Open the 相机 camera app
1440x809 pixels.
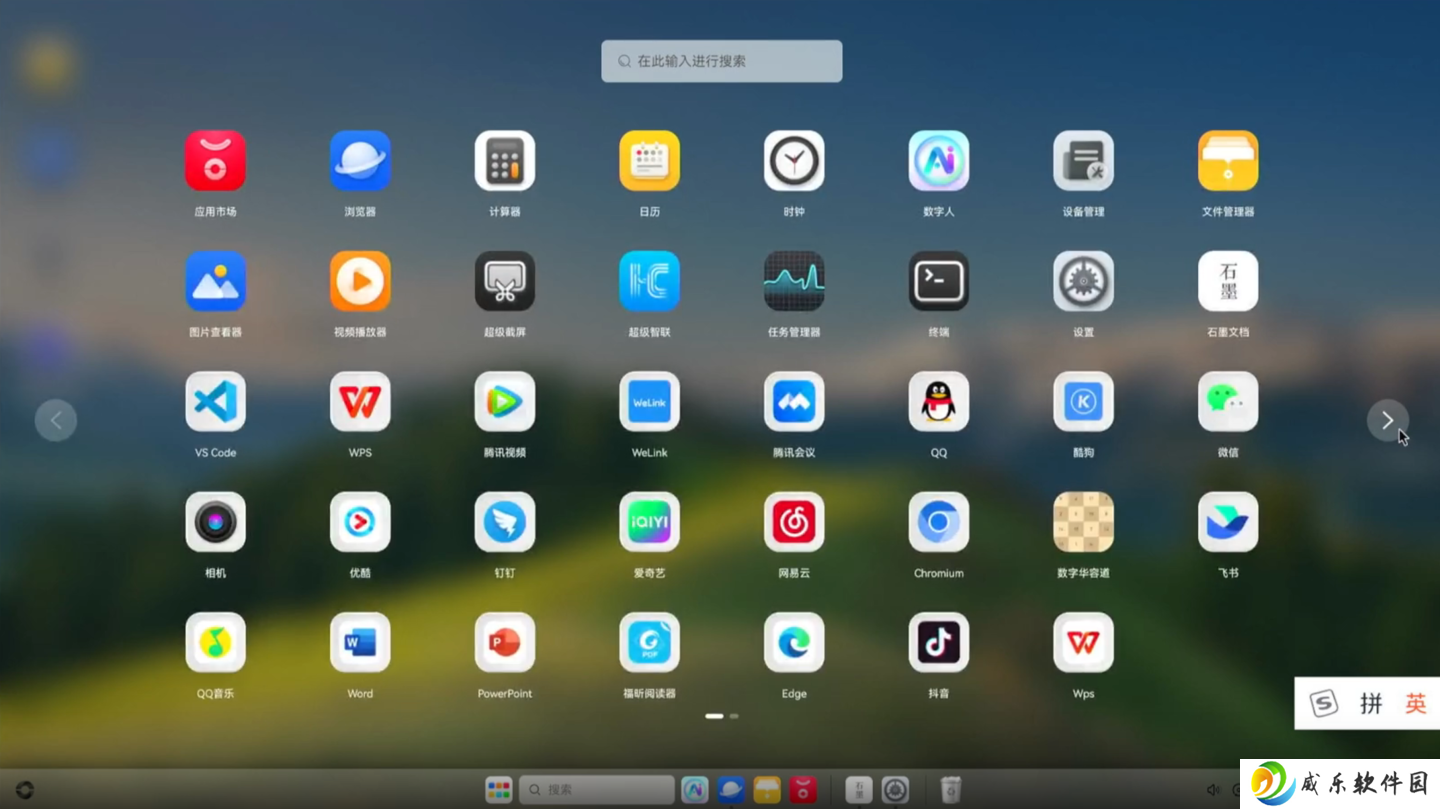[215, 522]
